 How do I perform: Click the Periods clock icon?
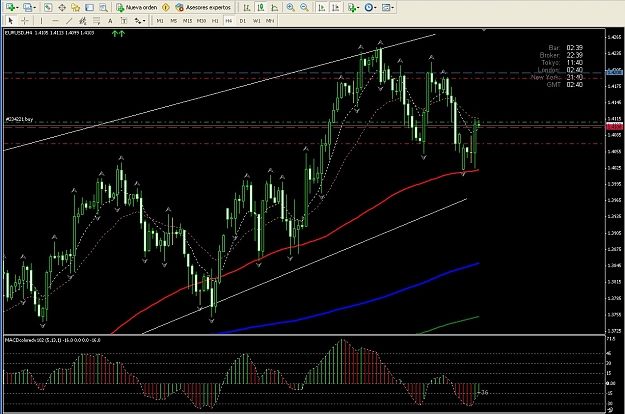coord(368,7)
